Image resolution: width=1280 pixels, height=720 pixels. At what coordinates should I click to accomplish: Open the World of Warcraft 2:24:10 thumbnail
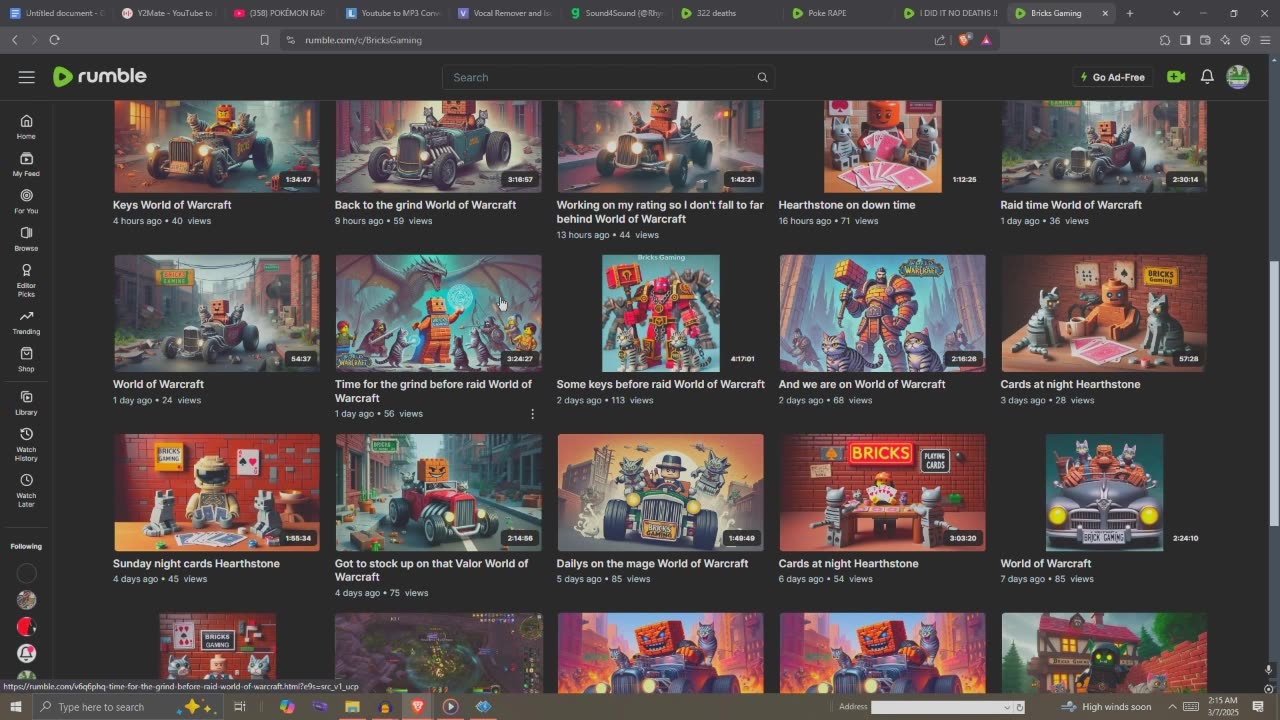[1104, 492]
